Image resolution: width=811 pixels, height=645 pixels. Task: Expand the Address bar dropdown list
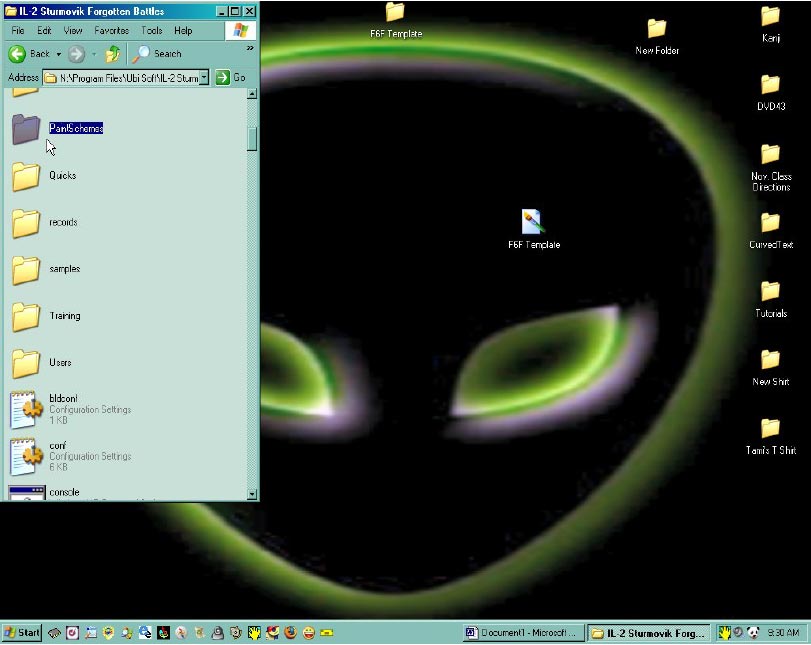(x=204, y=77)
